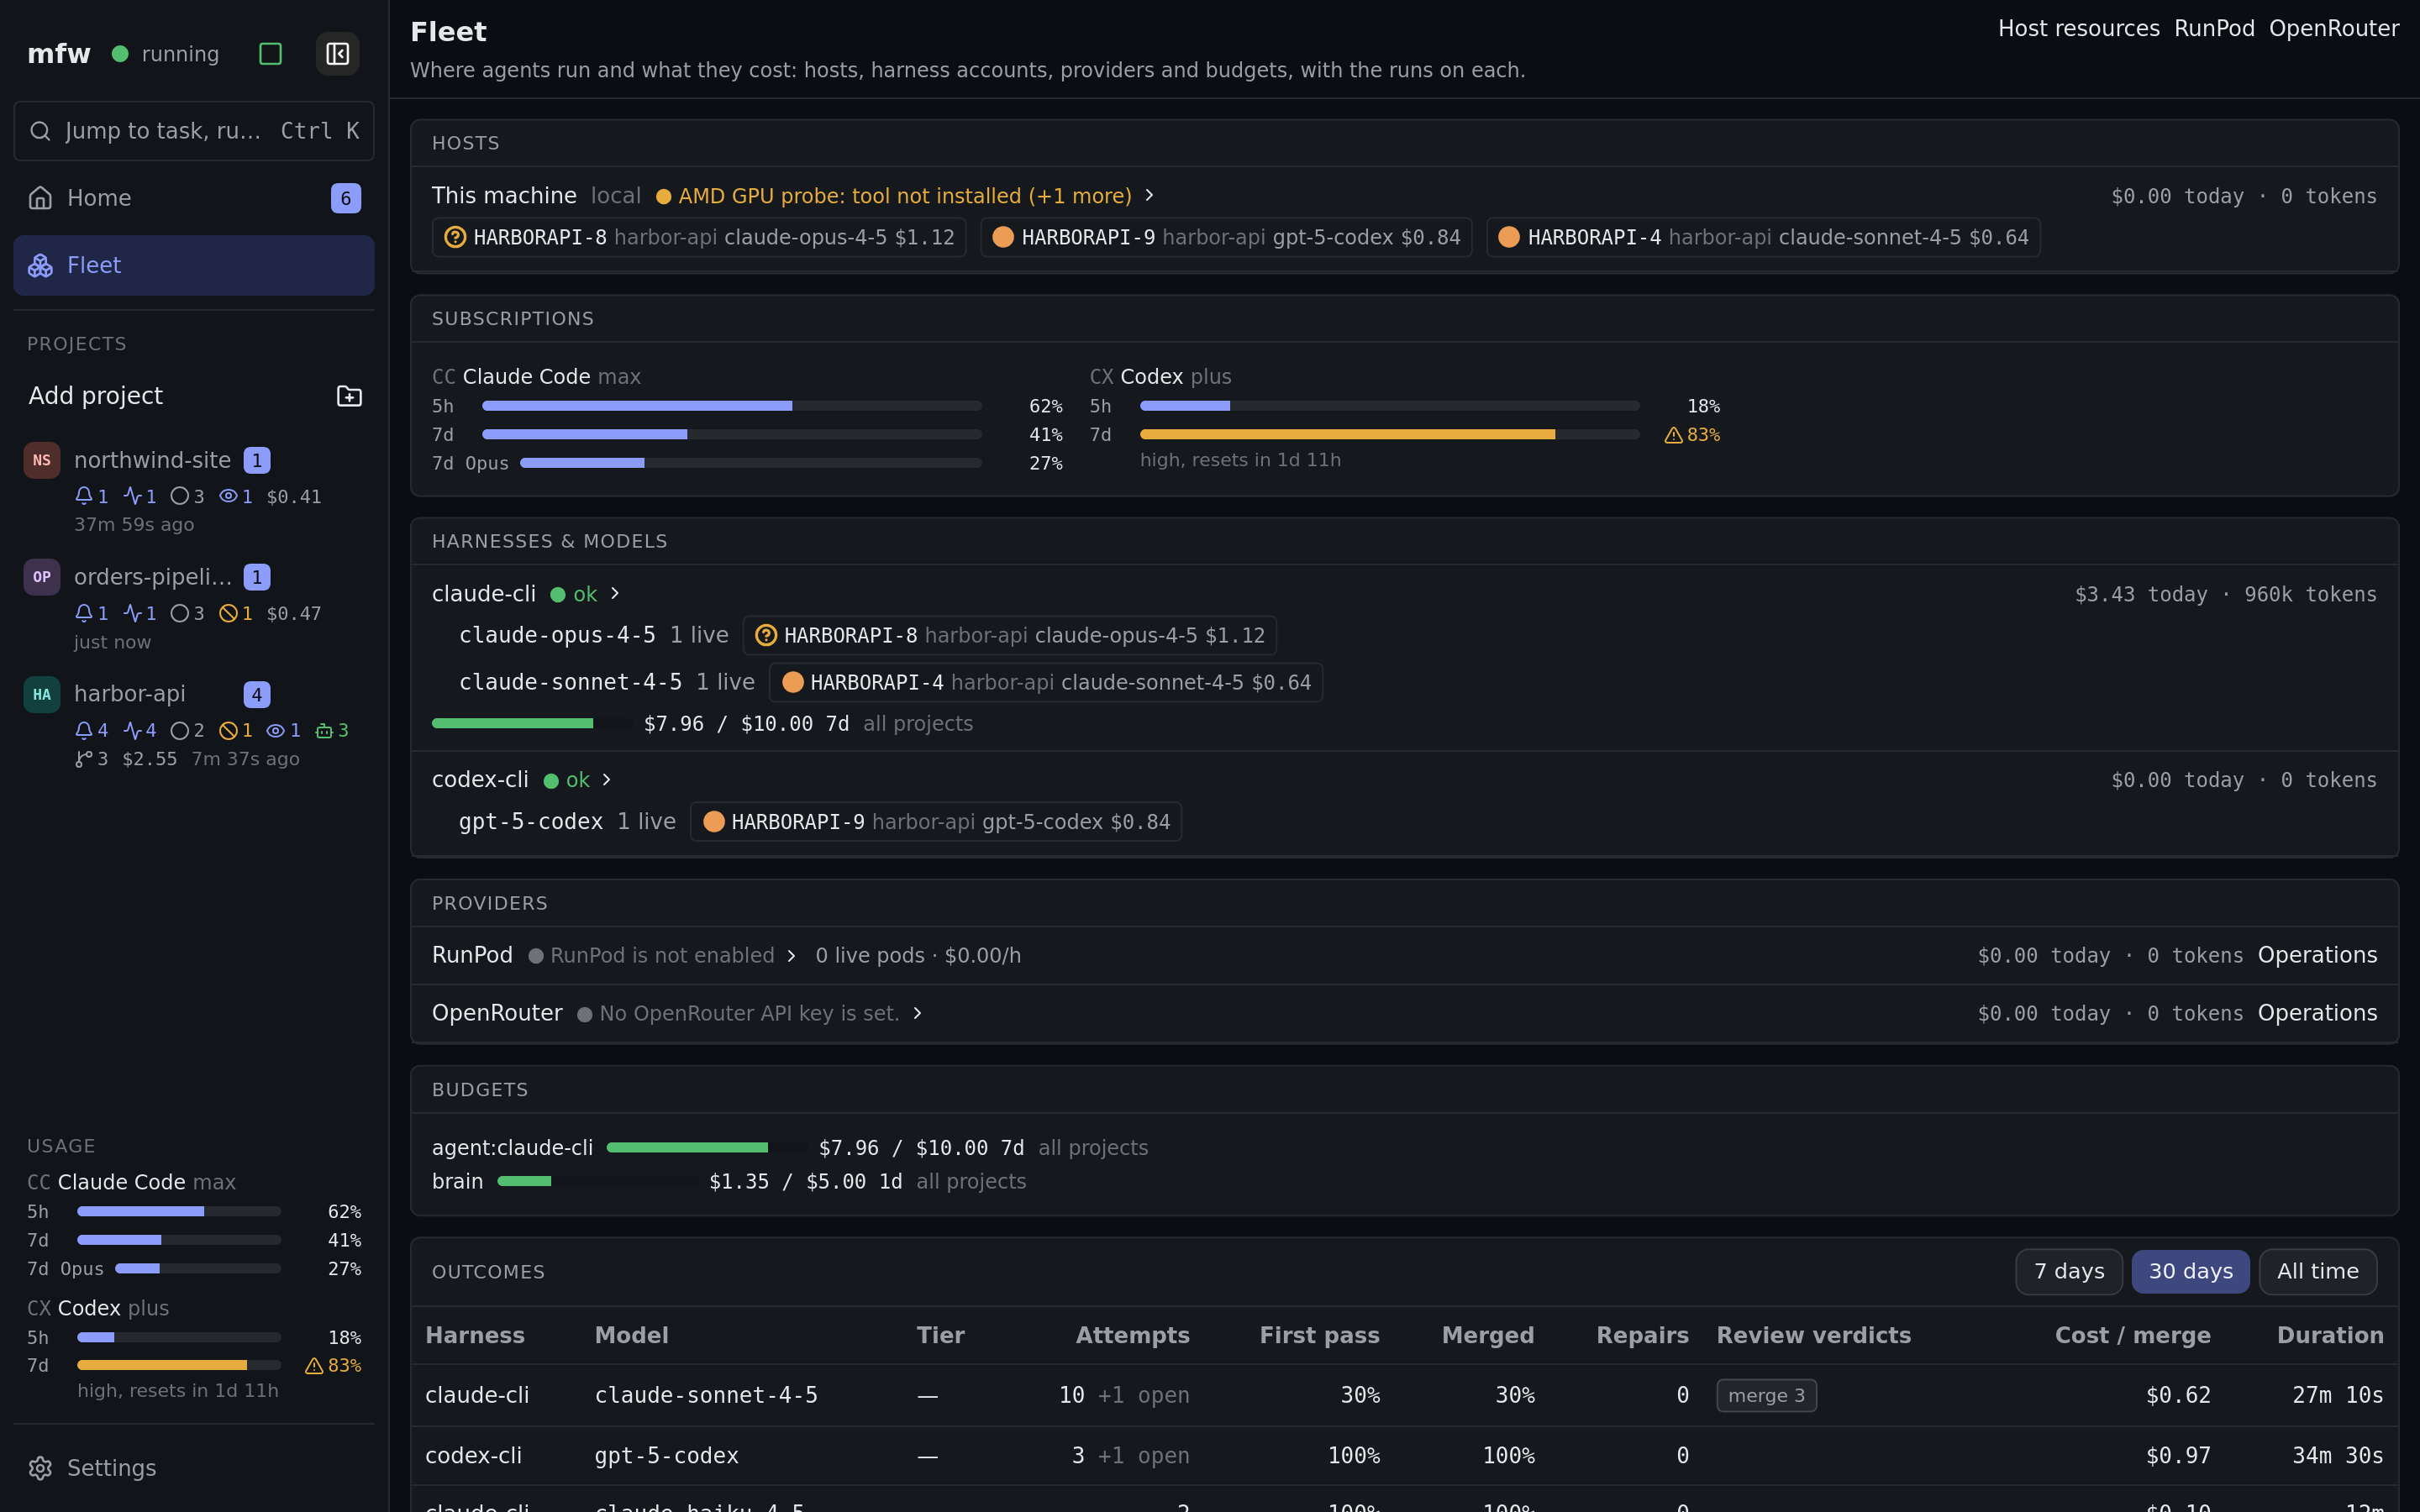Jump to Host resources section link

(x=2078, y=29)
